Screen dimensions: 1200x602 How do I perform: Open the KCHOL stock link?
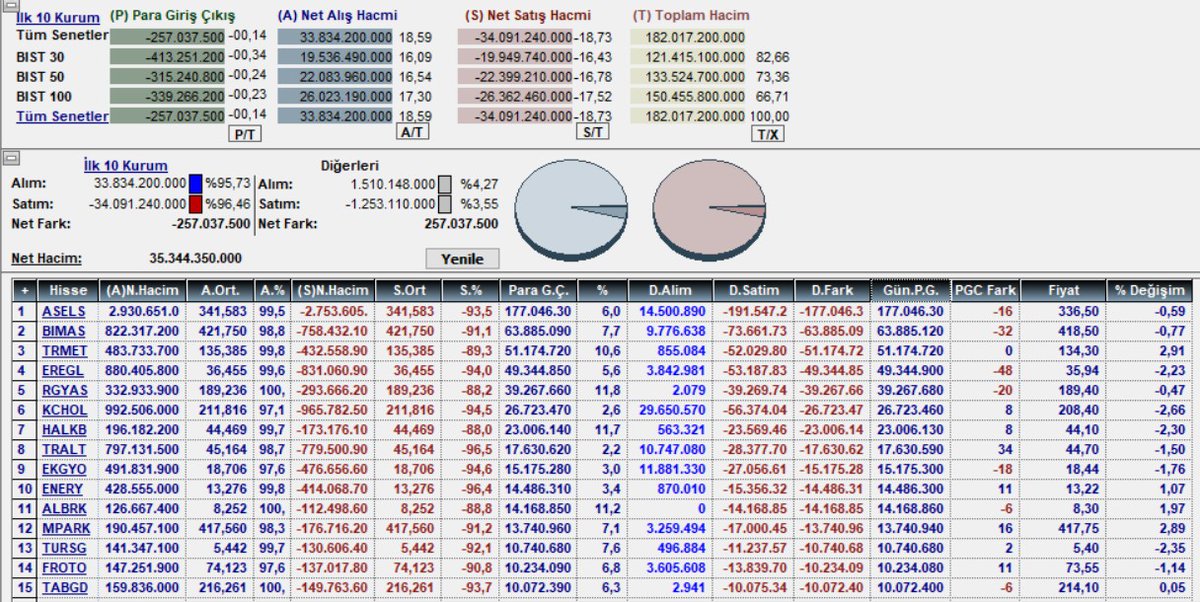tap(64, 409)
